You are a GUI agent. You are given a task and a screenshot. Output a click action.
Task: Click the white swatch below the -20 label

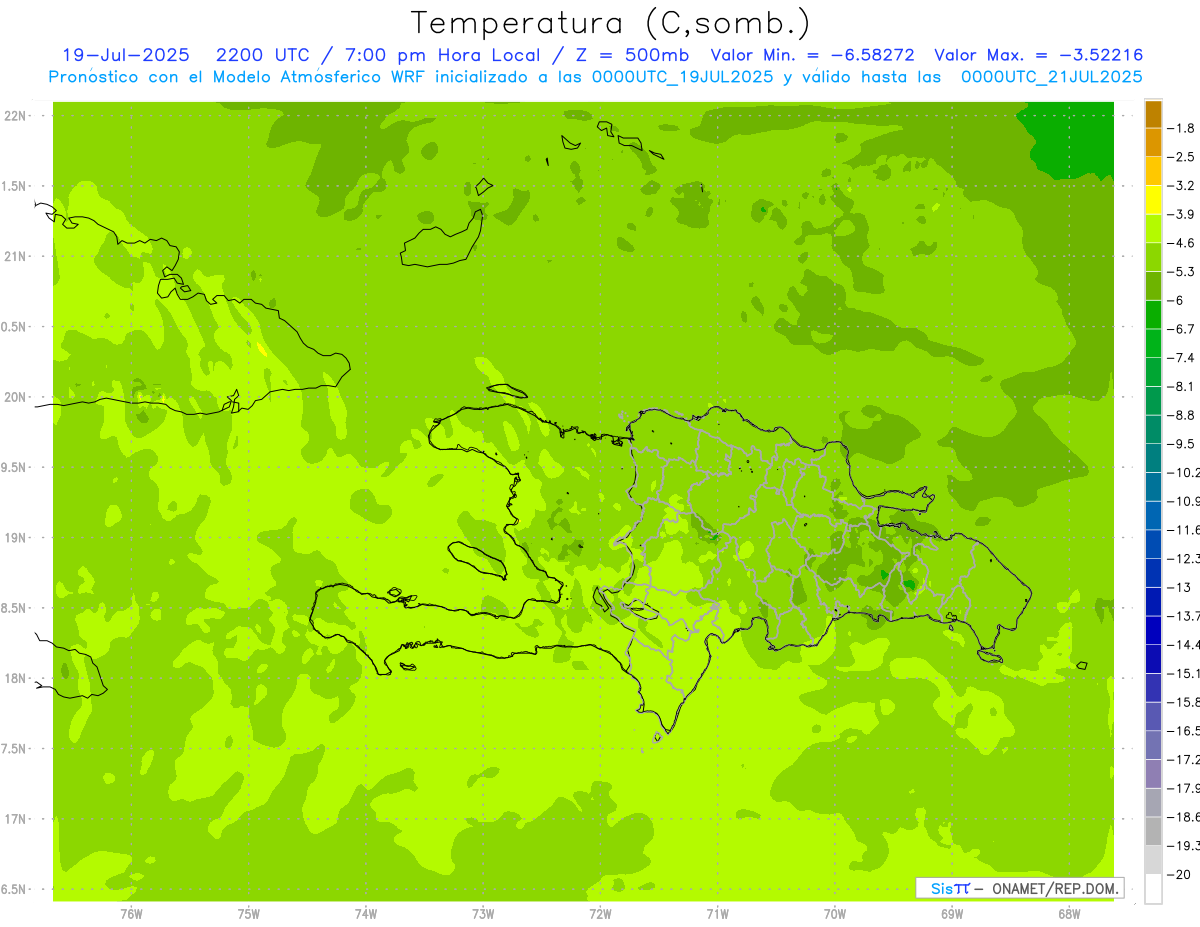click(1153, 889)
